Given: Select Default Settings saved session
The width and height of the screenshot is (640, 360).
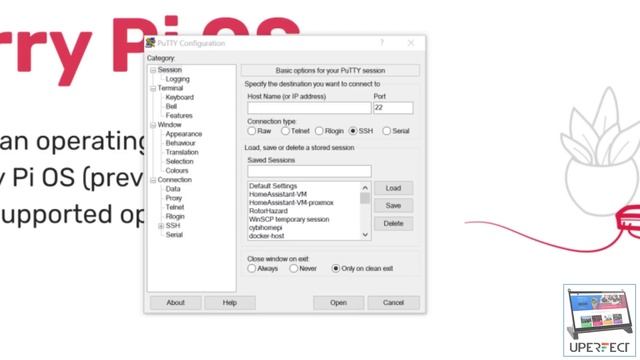Looking at the screenshot, I should [273, 186].
